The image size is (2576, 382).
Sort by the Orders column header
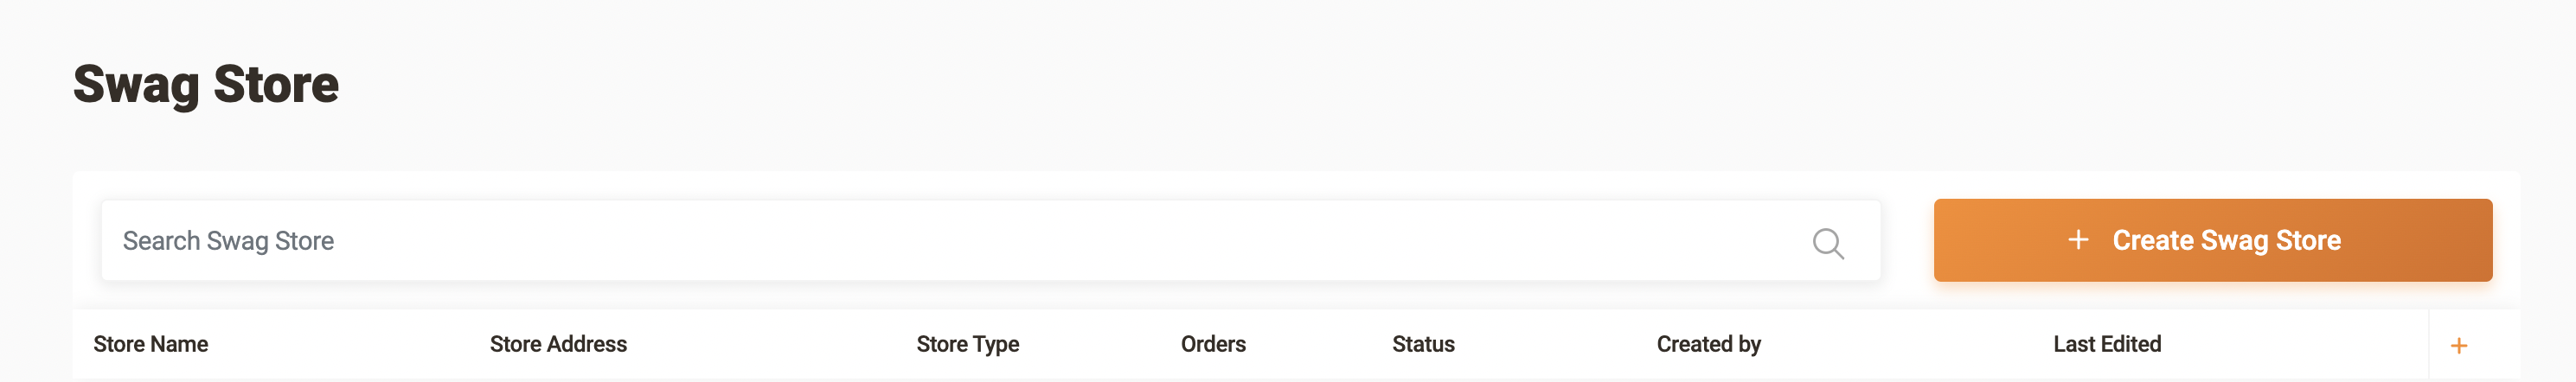point(1213,344)
